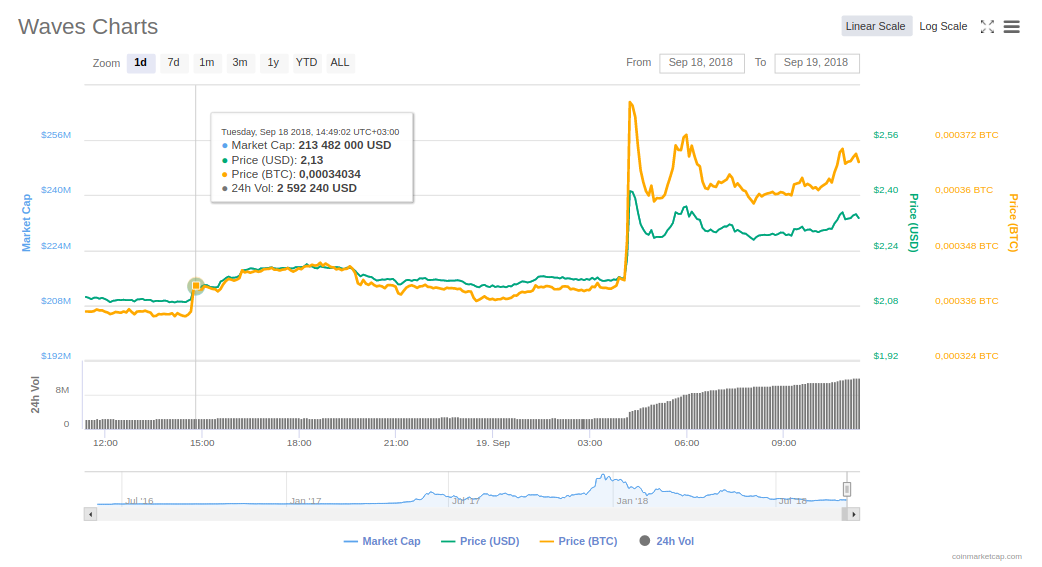Switch to Log Scale

[943, 27]
